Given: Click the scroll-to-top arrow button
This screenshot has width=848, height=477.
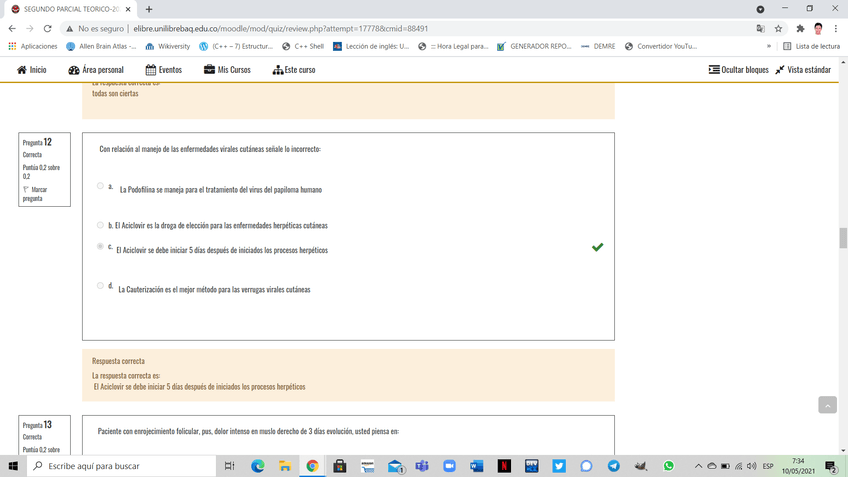Looking at the screenshot, I should pos(827,405).
